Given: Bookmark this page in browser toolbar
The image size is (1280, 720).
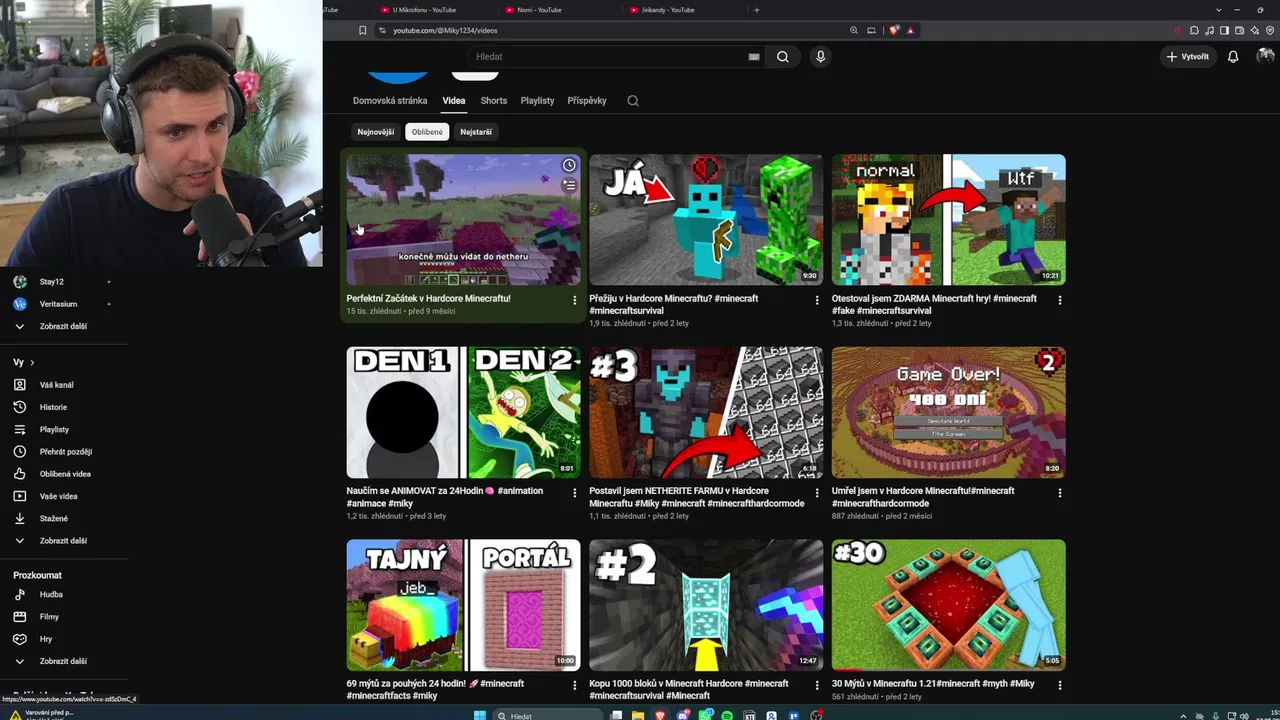Looking at the screenshot, I should [x=362, y=30].
